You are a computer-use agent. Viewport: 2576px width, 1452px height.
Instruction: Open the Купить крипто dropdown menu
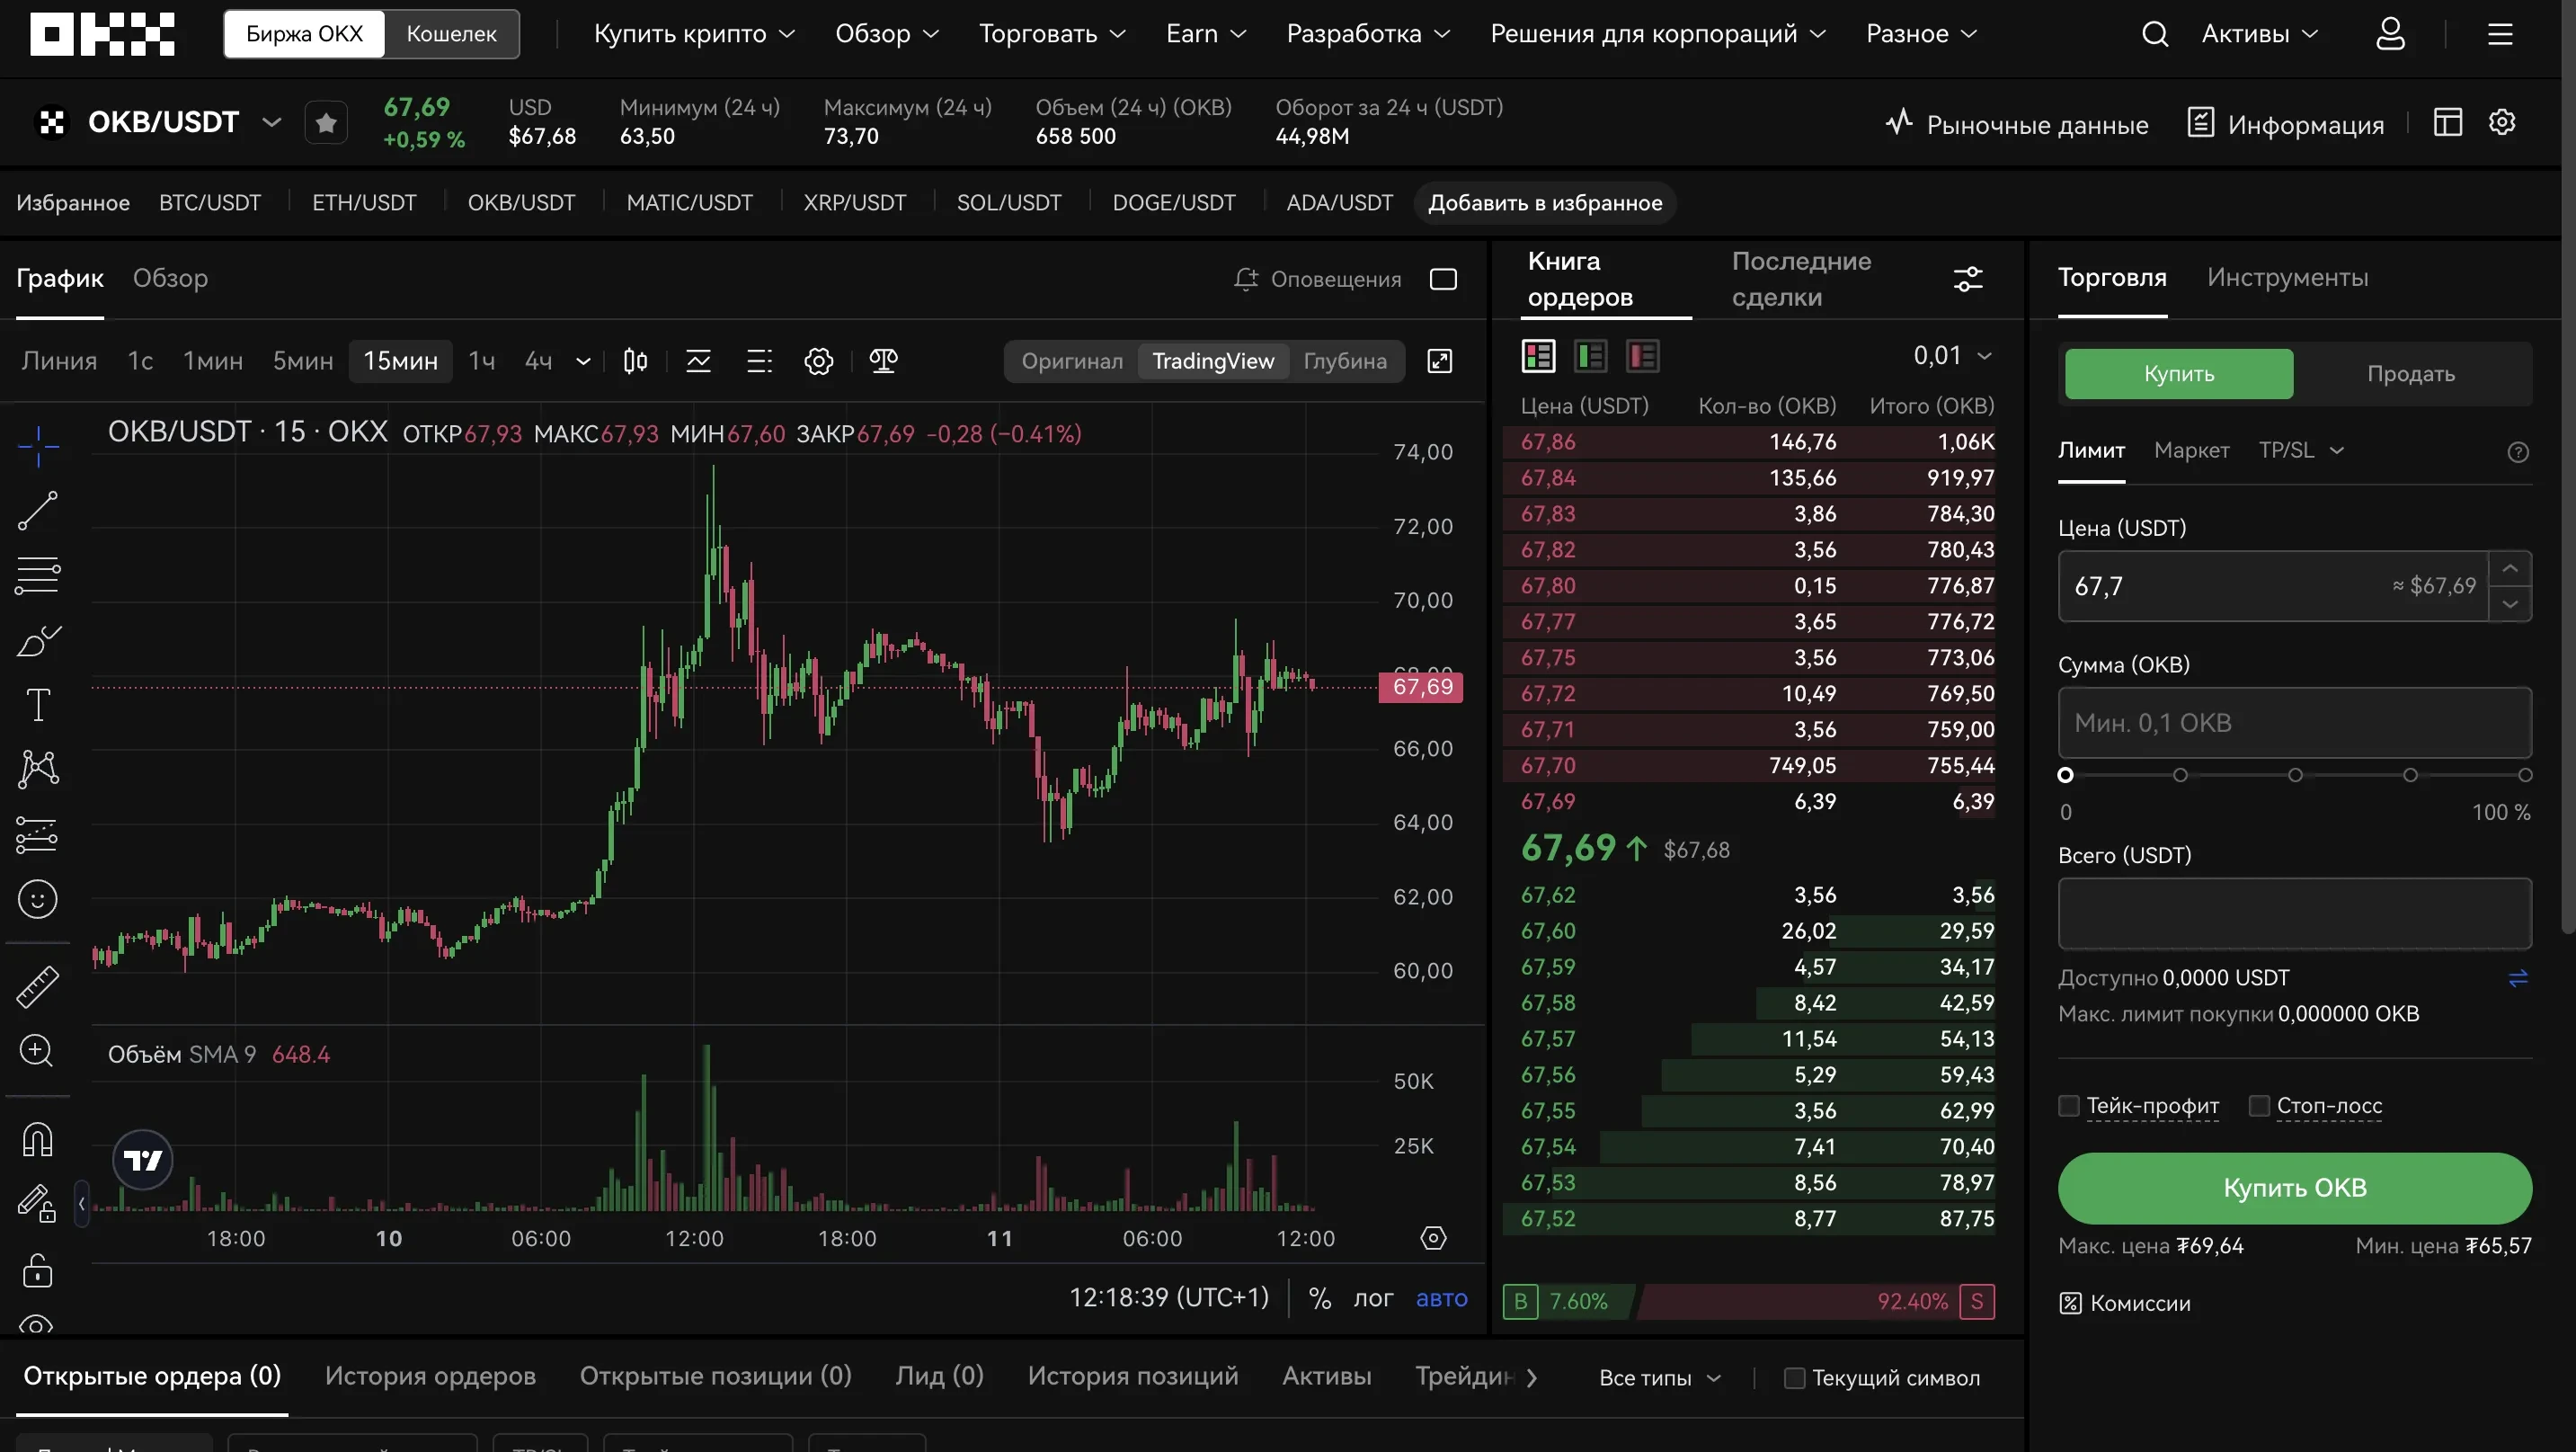pyautogui.click(x=694, y=34)
